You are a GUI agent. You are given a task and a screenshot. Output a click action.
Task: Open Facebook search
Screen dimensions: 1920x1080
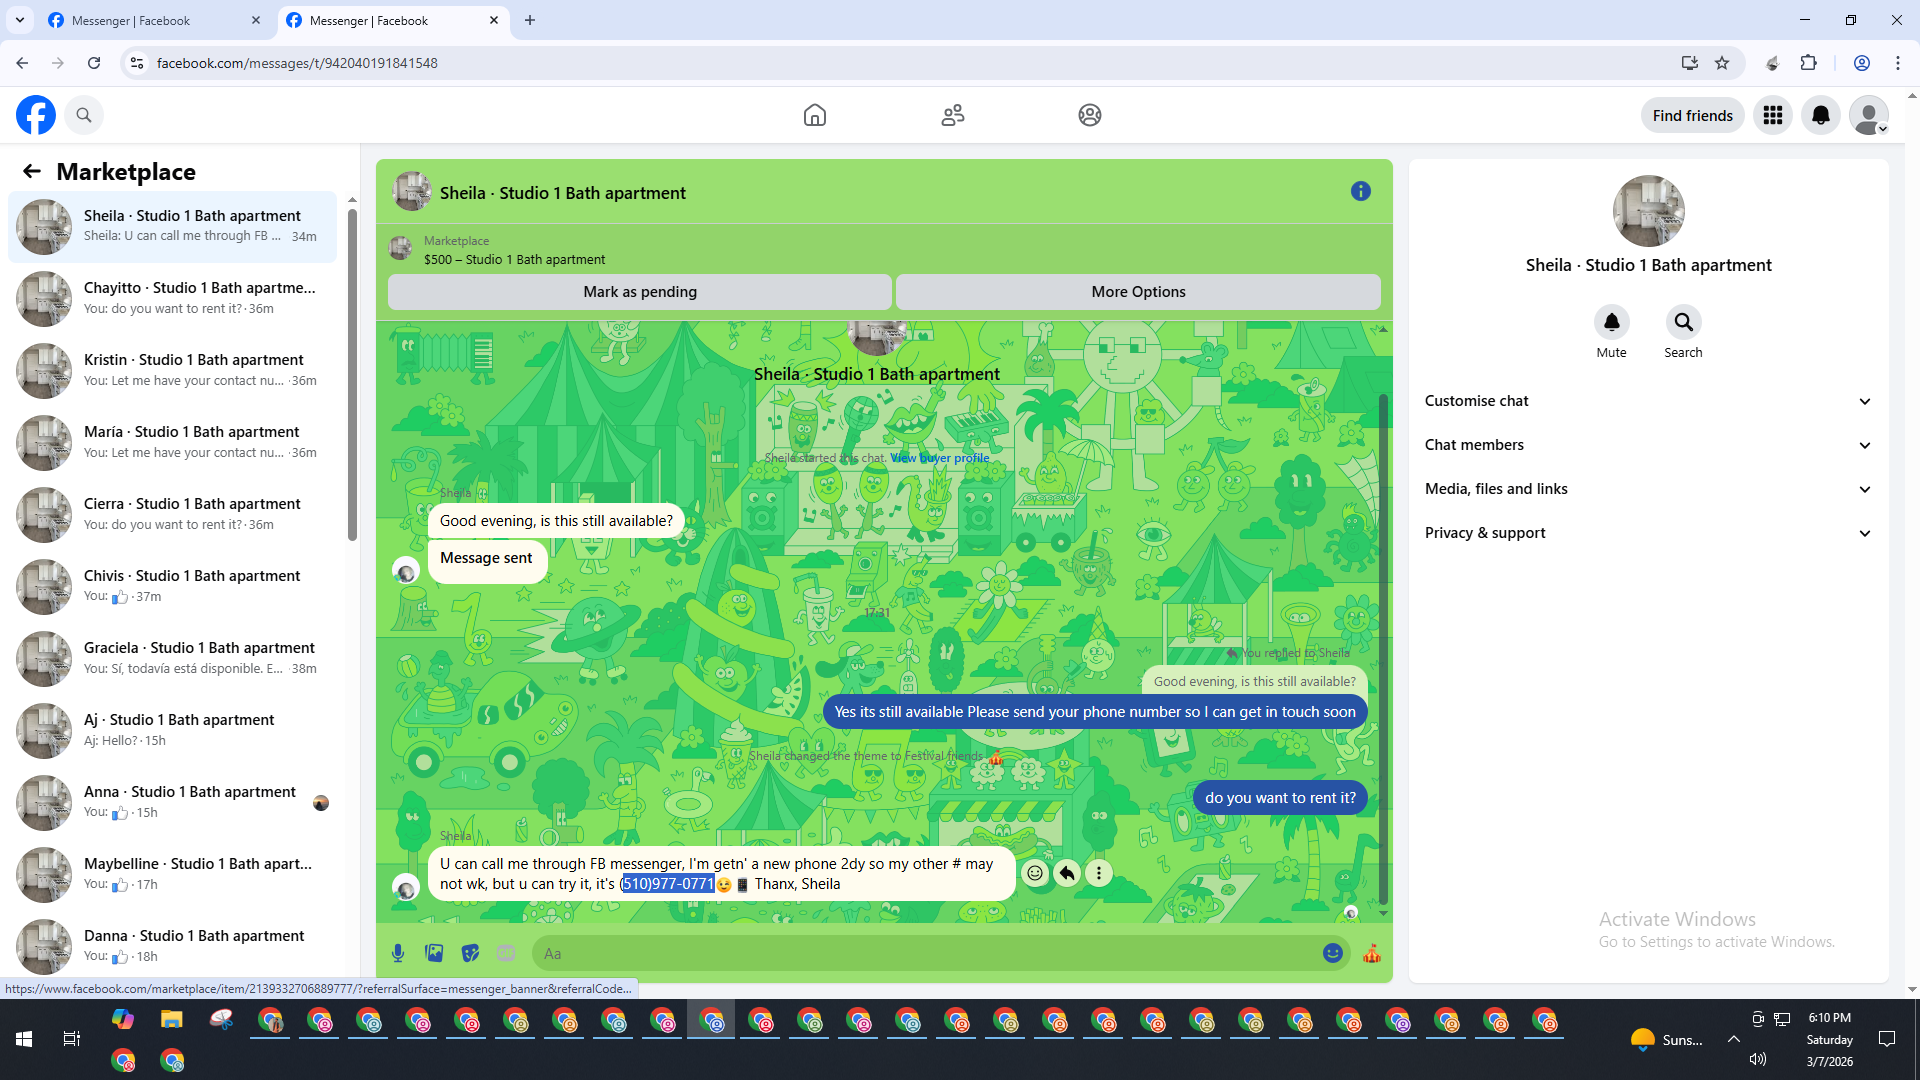click(x=84, y=115)
